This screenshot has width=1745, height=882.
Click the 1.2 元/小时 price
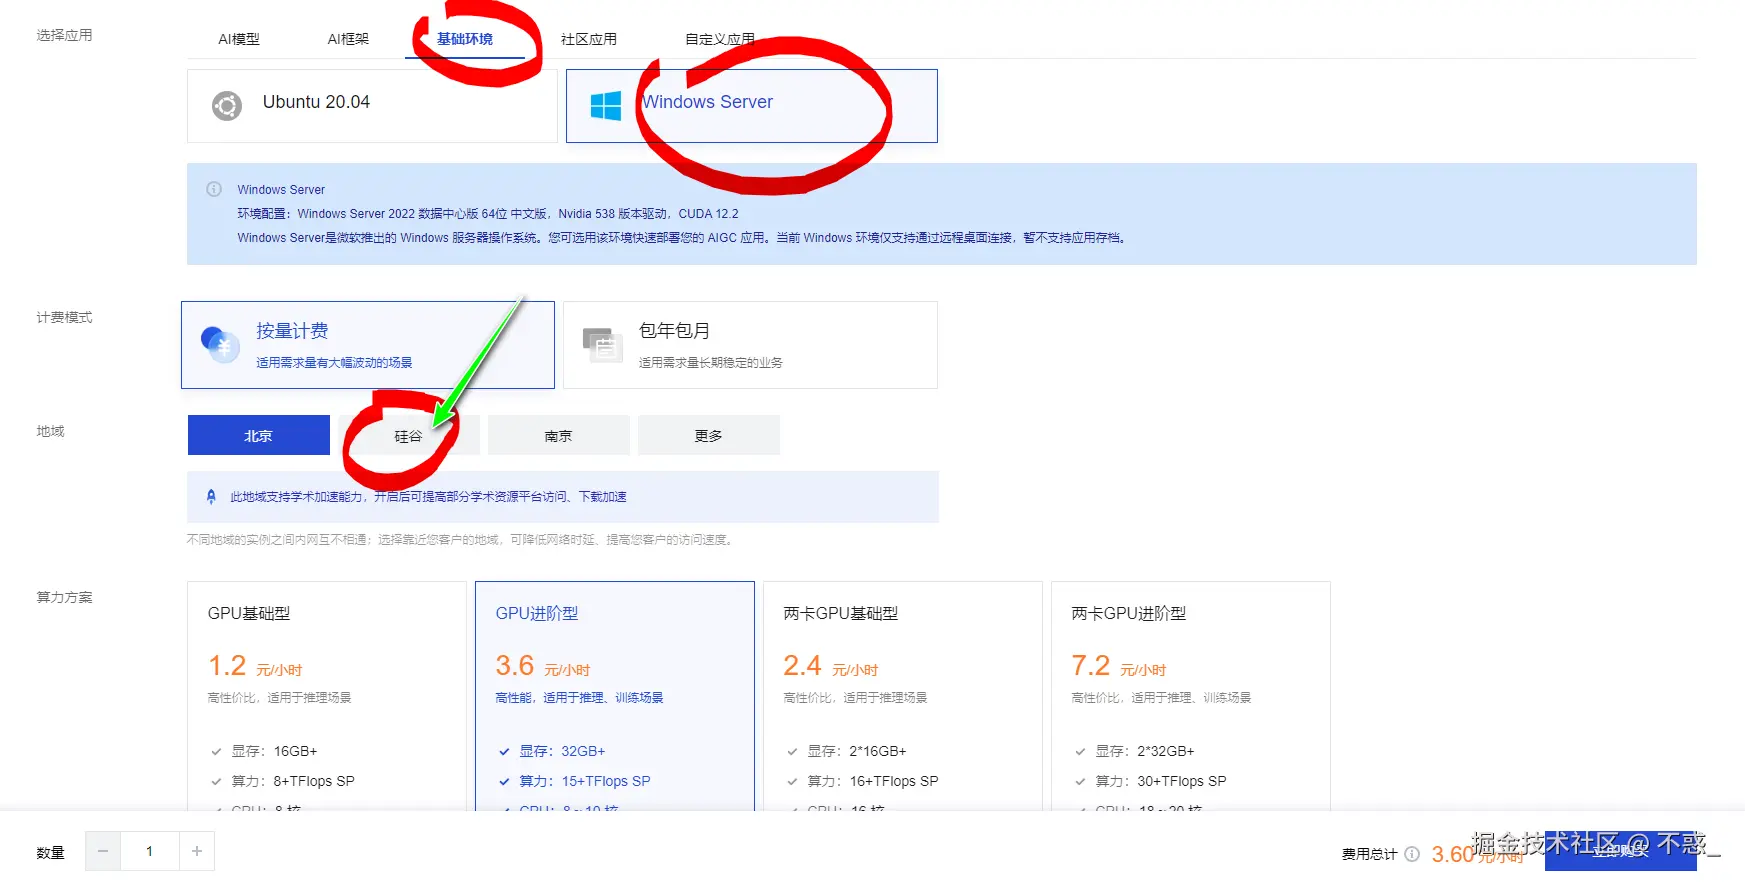click(x=255, y=666)
